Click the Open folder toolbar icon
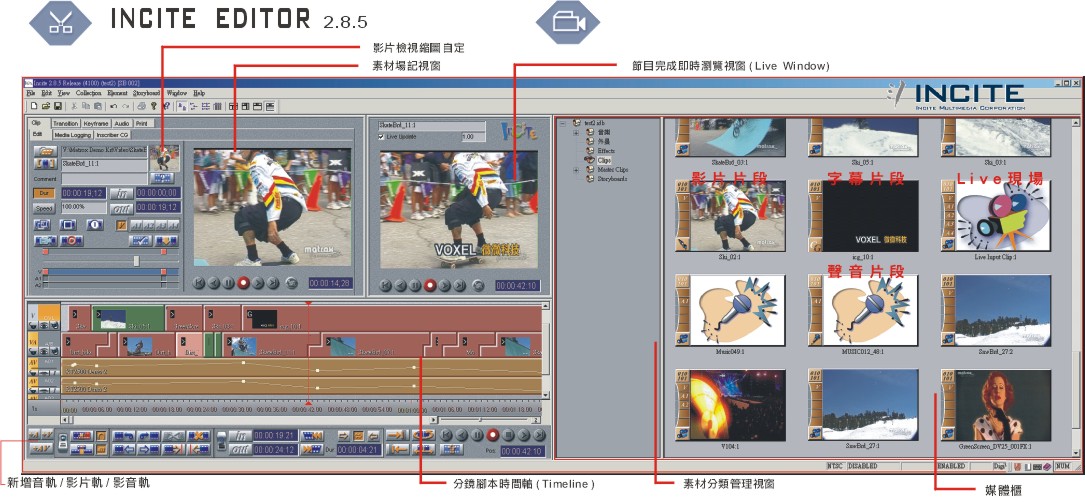 (46, 106)
